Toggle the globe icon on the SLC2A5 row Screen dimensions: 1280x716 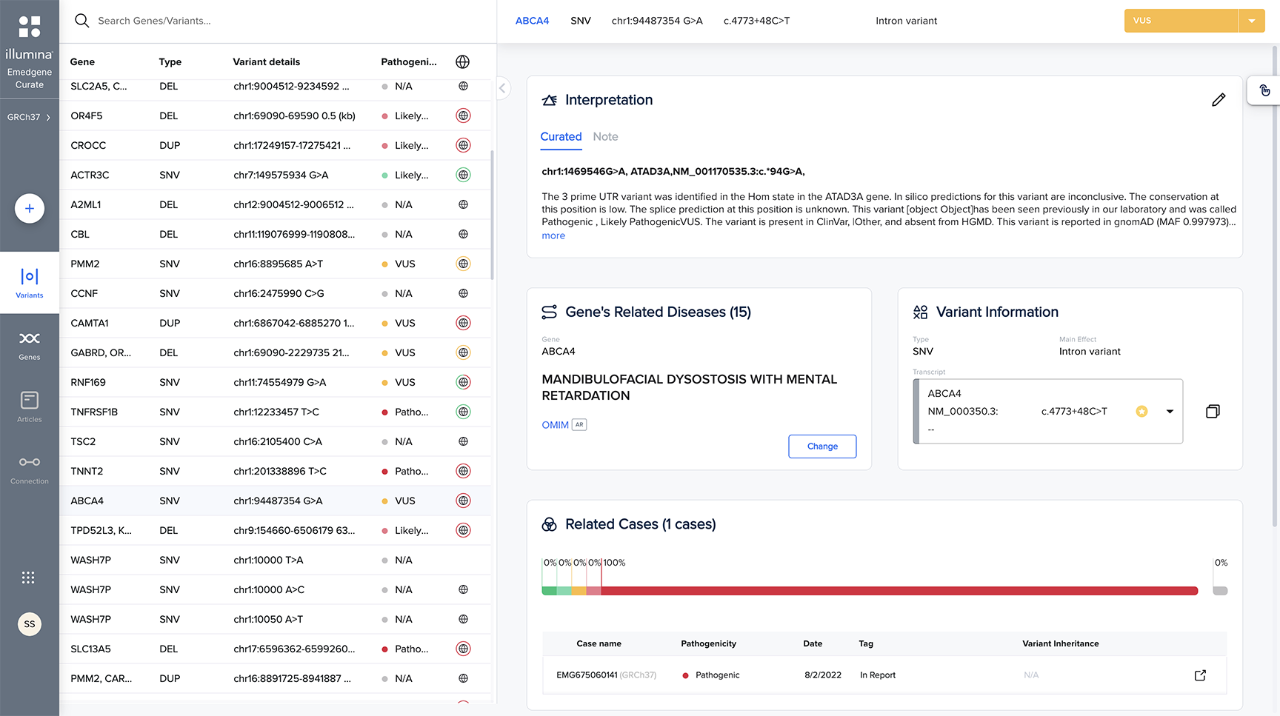(462, 86)
